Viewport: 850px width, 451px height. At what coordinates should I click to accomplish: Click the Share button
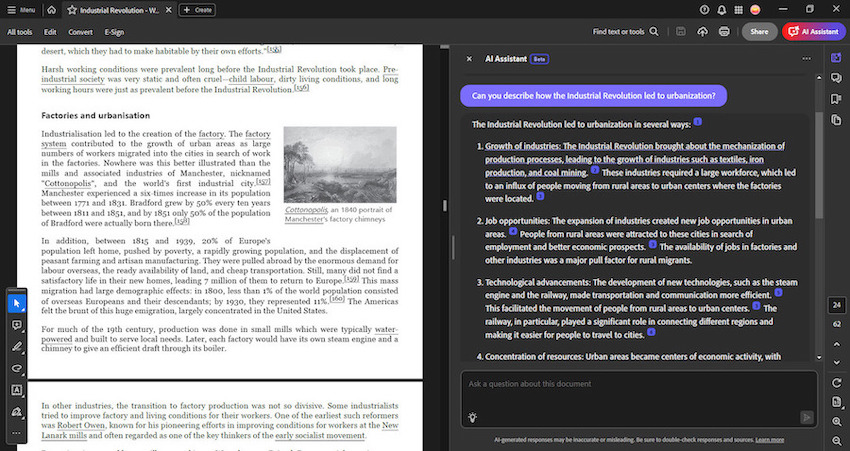point(759,31)
